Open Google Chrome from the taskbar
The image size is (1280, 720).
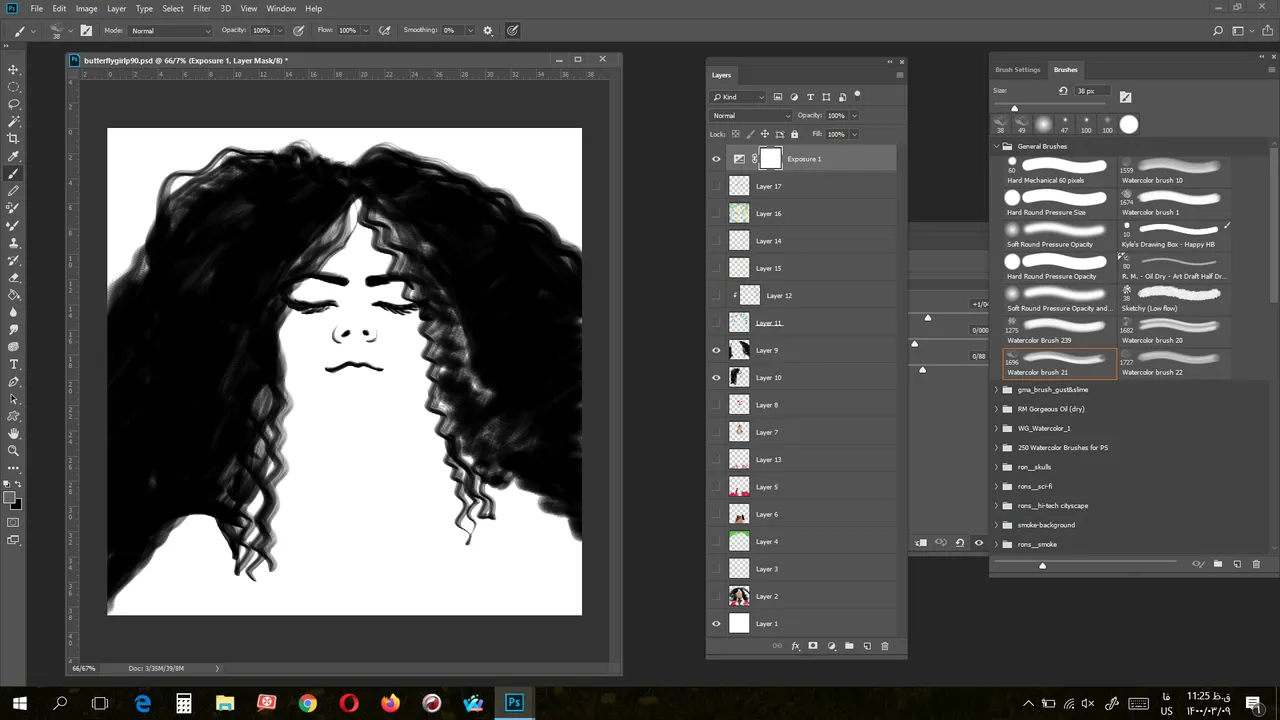pyautogui.click(x=307, y=703)
